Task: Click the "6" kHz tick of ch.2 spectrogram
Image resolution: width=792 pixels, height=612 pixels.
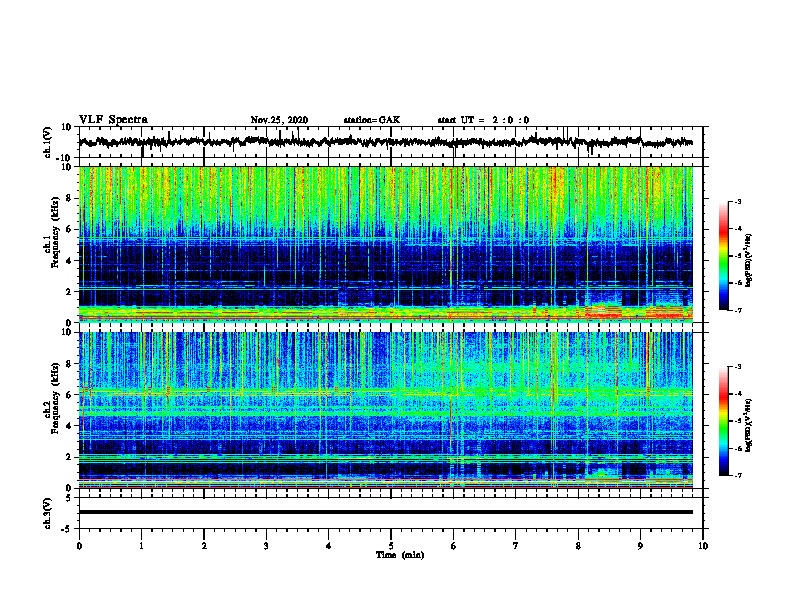Action: pyautogui.click(x=70, y=395)
